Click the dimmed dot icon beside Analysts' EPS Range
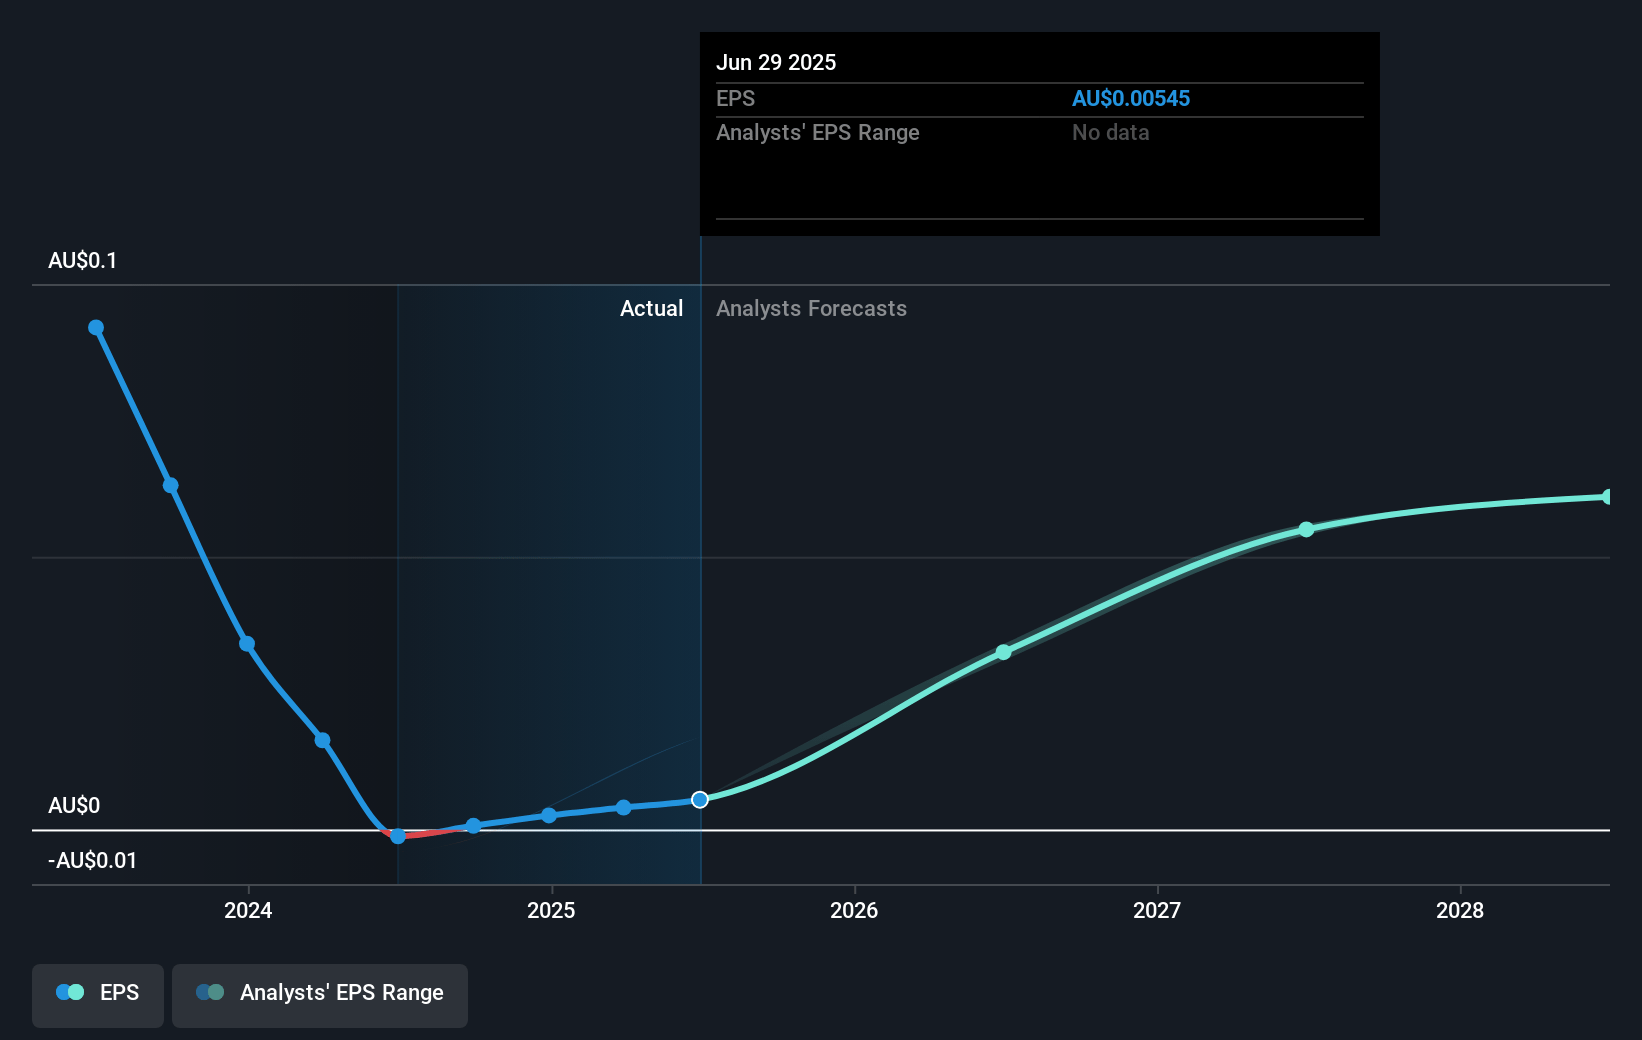The image size is (1642, 1040). point(210,992)
